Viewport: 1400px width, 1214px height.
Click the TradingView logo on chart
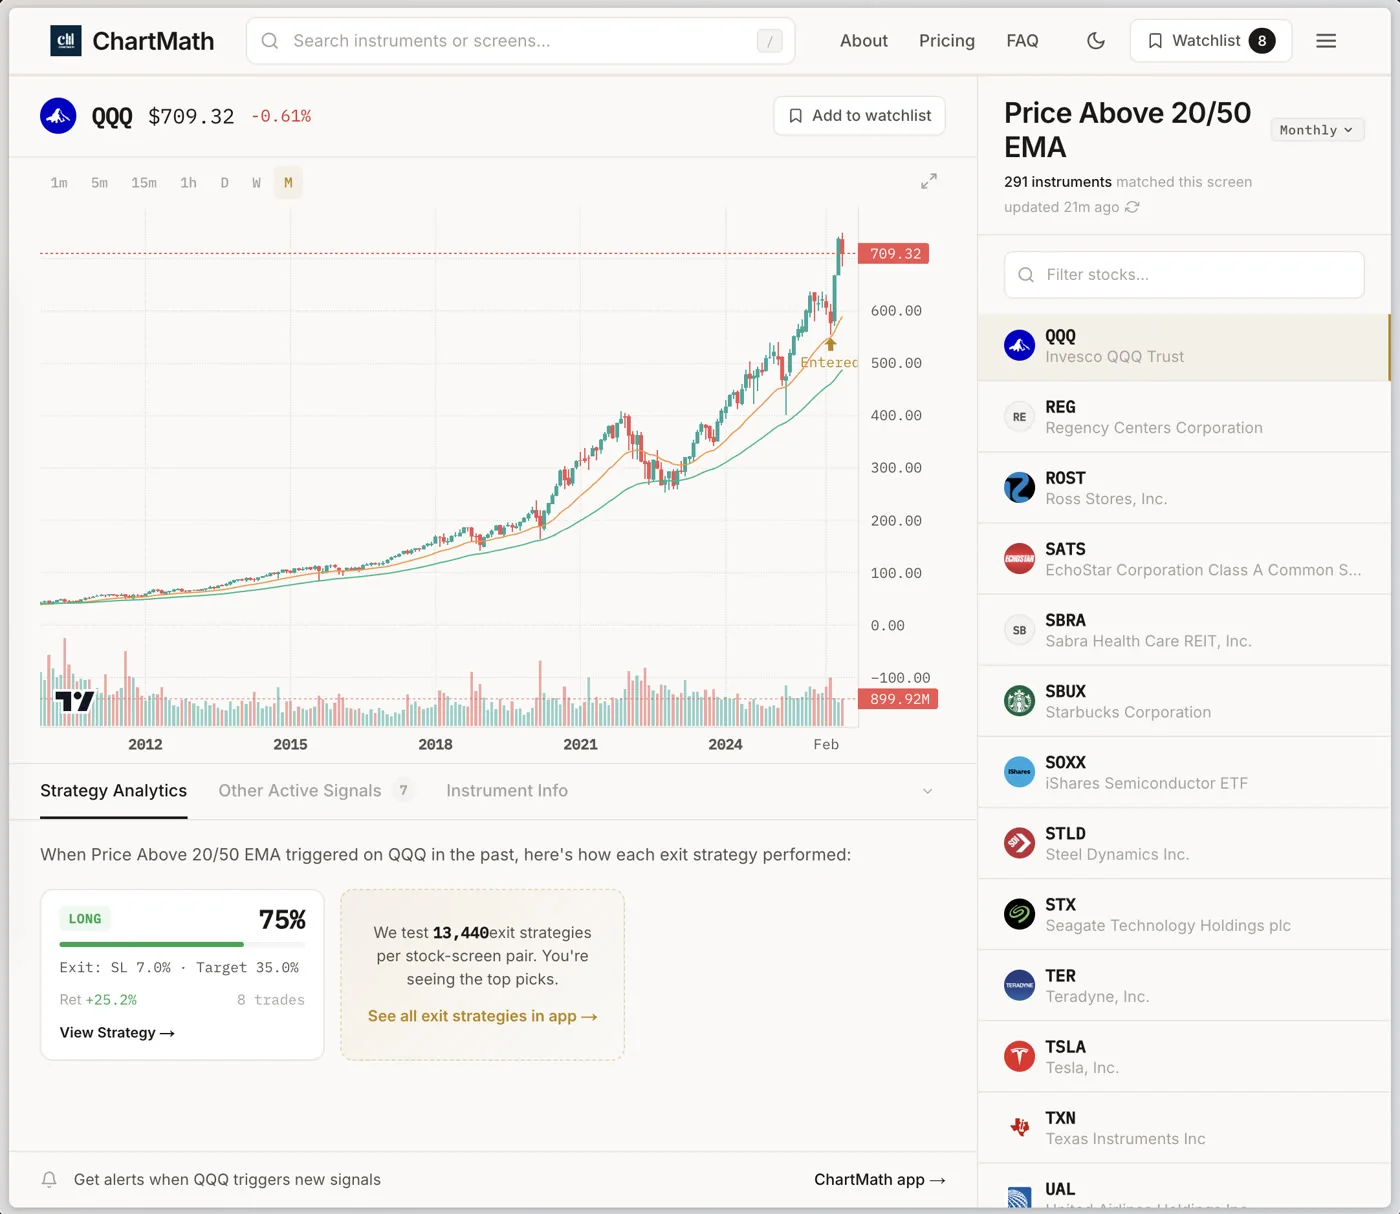[75, 701]
